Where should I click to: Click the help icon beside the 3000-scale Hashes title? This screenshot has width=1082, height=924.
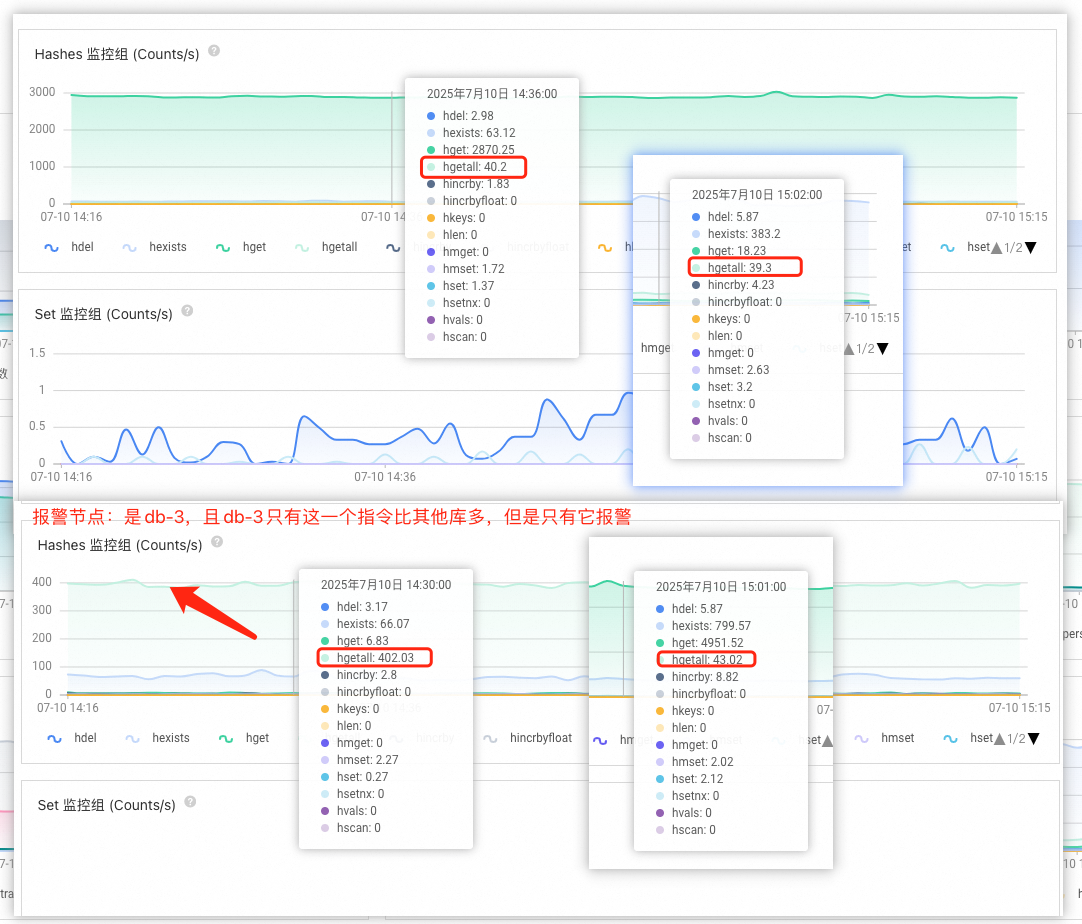214,51
